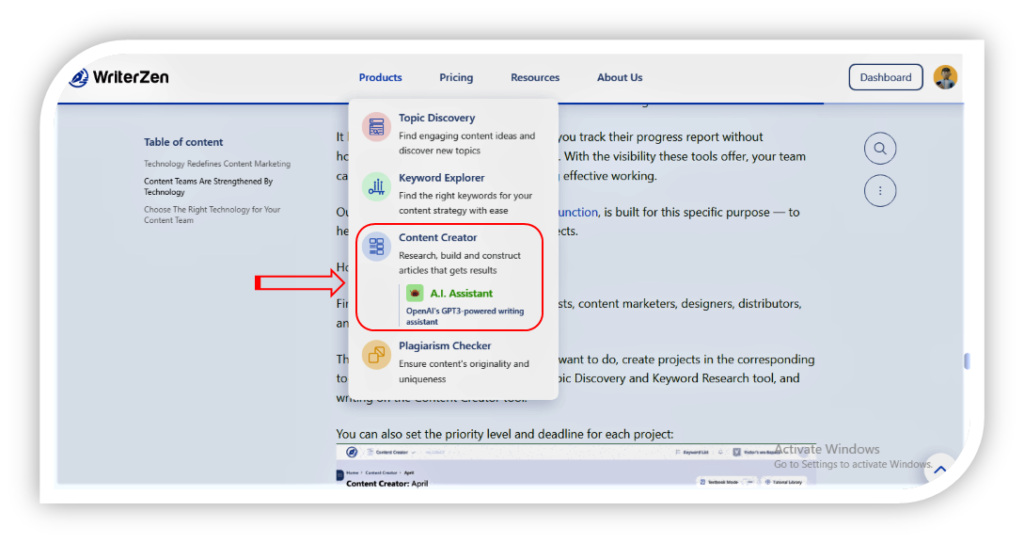Image resolution: width=1024 pixels, height=543 pixels.
Task: Select Topic Discovery from the Products dropdown
Action: [x=437, y=118]
